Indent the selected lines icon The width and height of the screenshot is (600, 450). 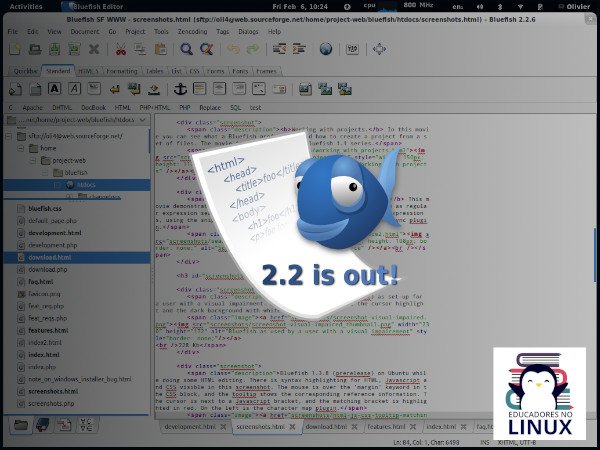[x=299, y=49]
